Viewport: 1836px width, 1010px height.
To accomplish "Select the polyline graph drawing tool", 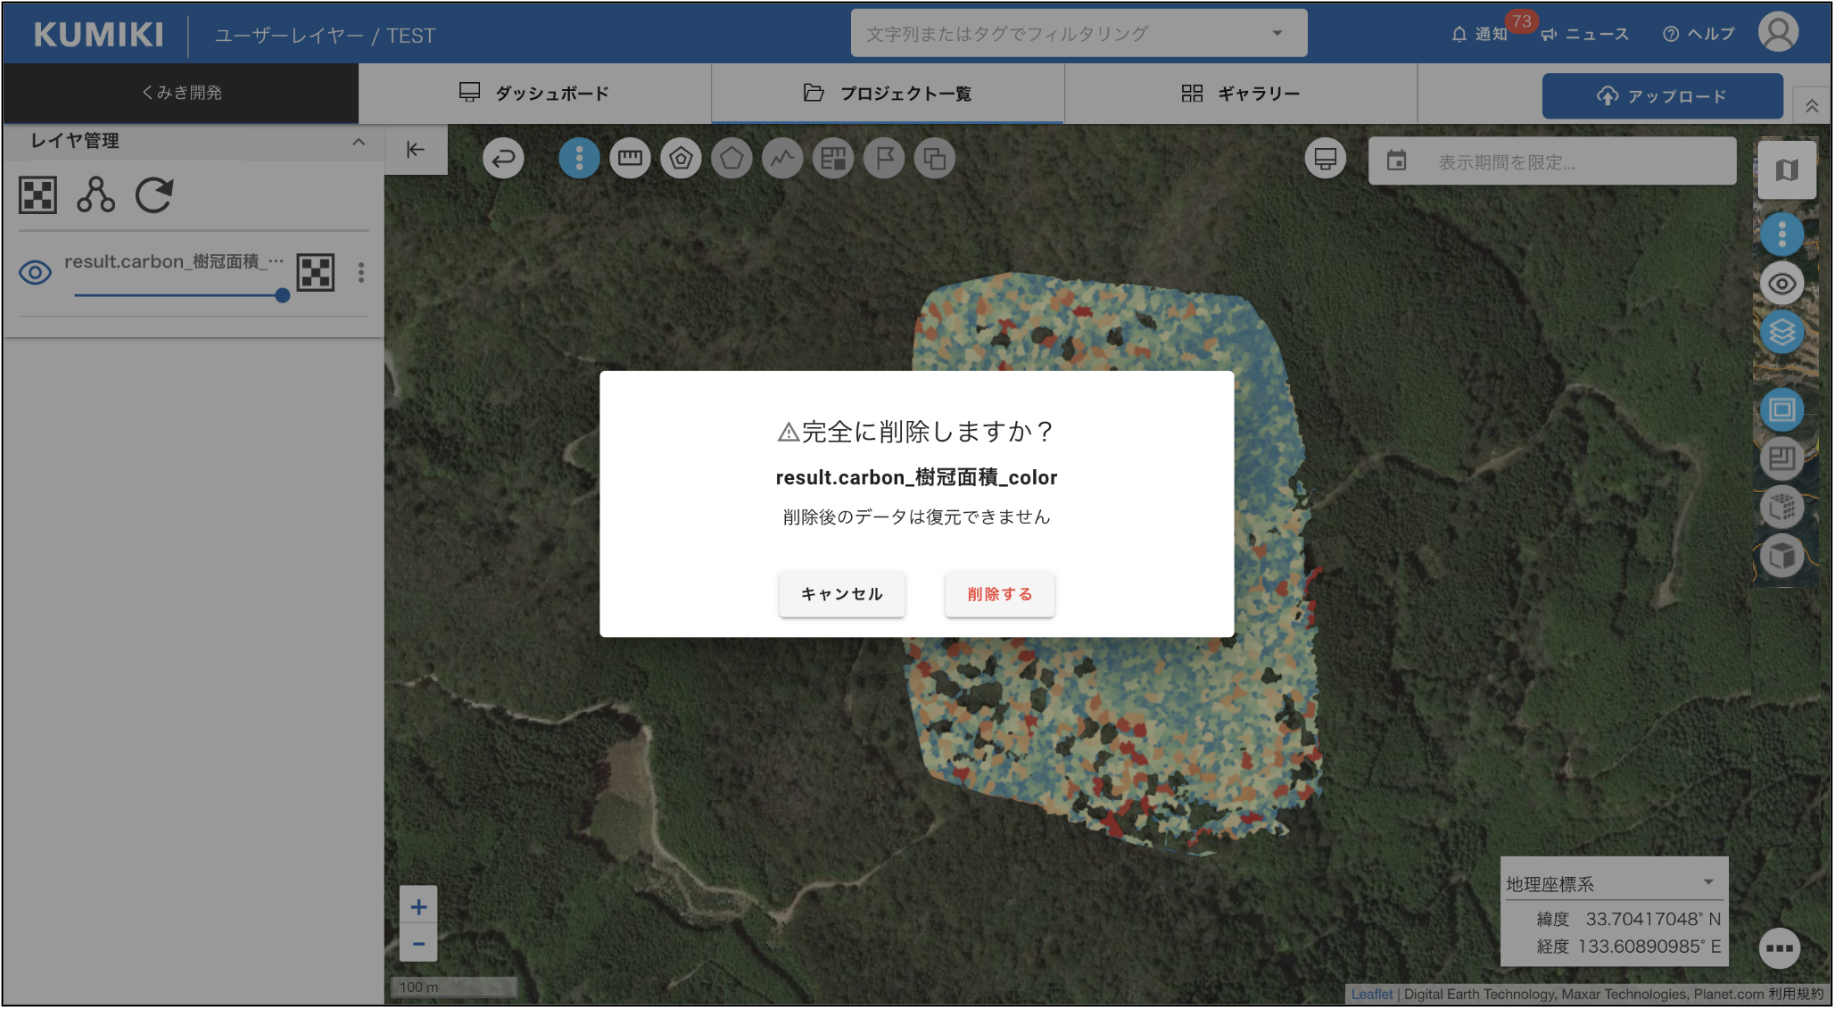I will 782,158.
